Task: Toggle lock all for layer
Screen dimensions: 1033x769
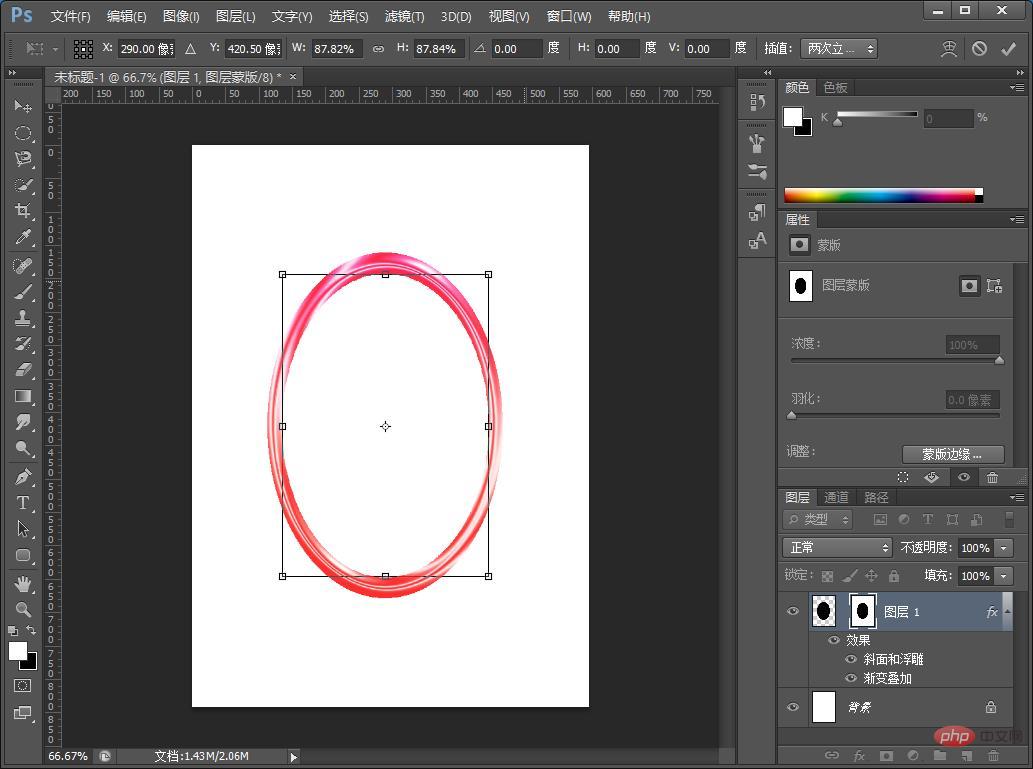Action: [894, 576]
